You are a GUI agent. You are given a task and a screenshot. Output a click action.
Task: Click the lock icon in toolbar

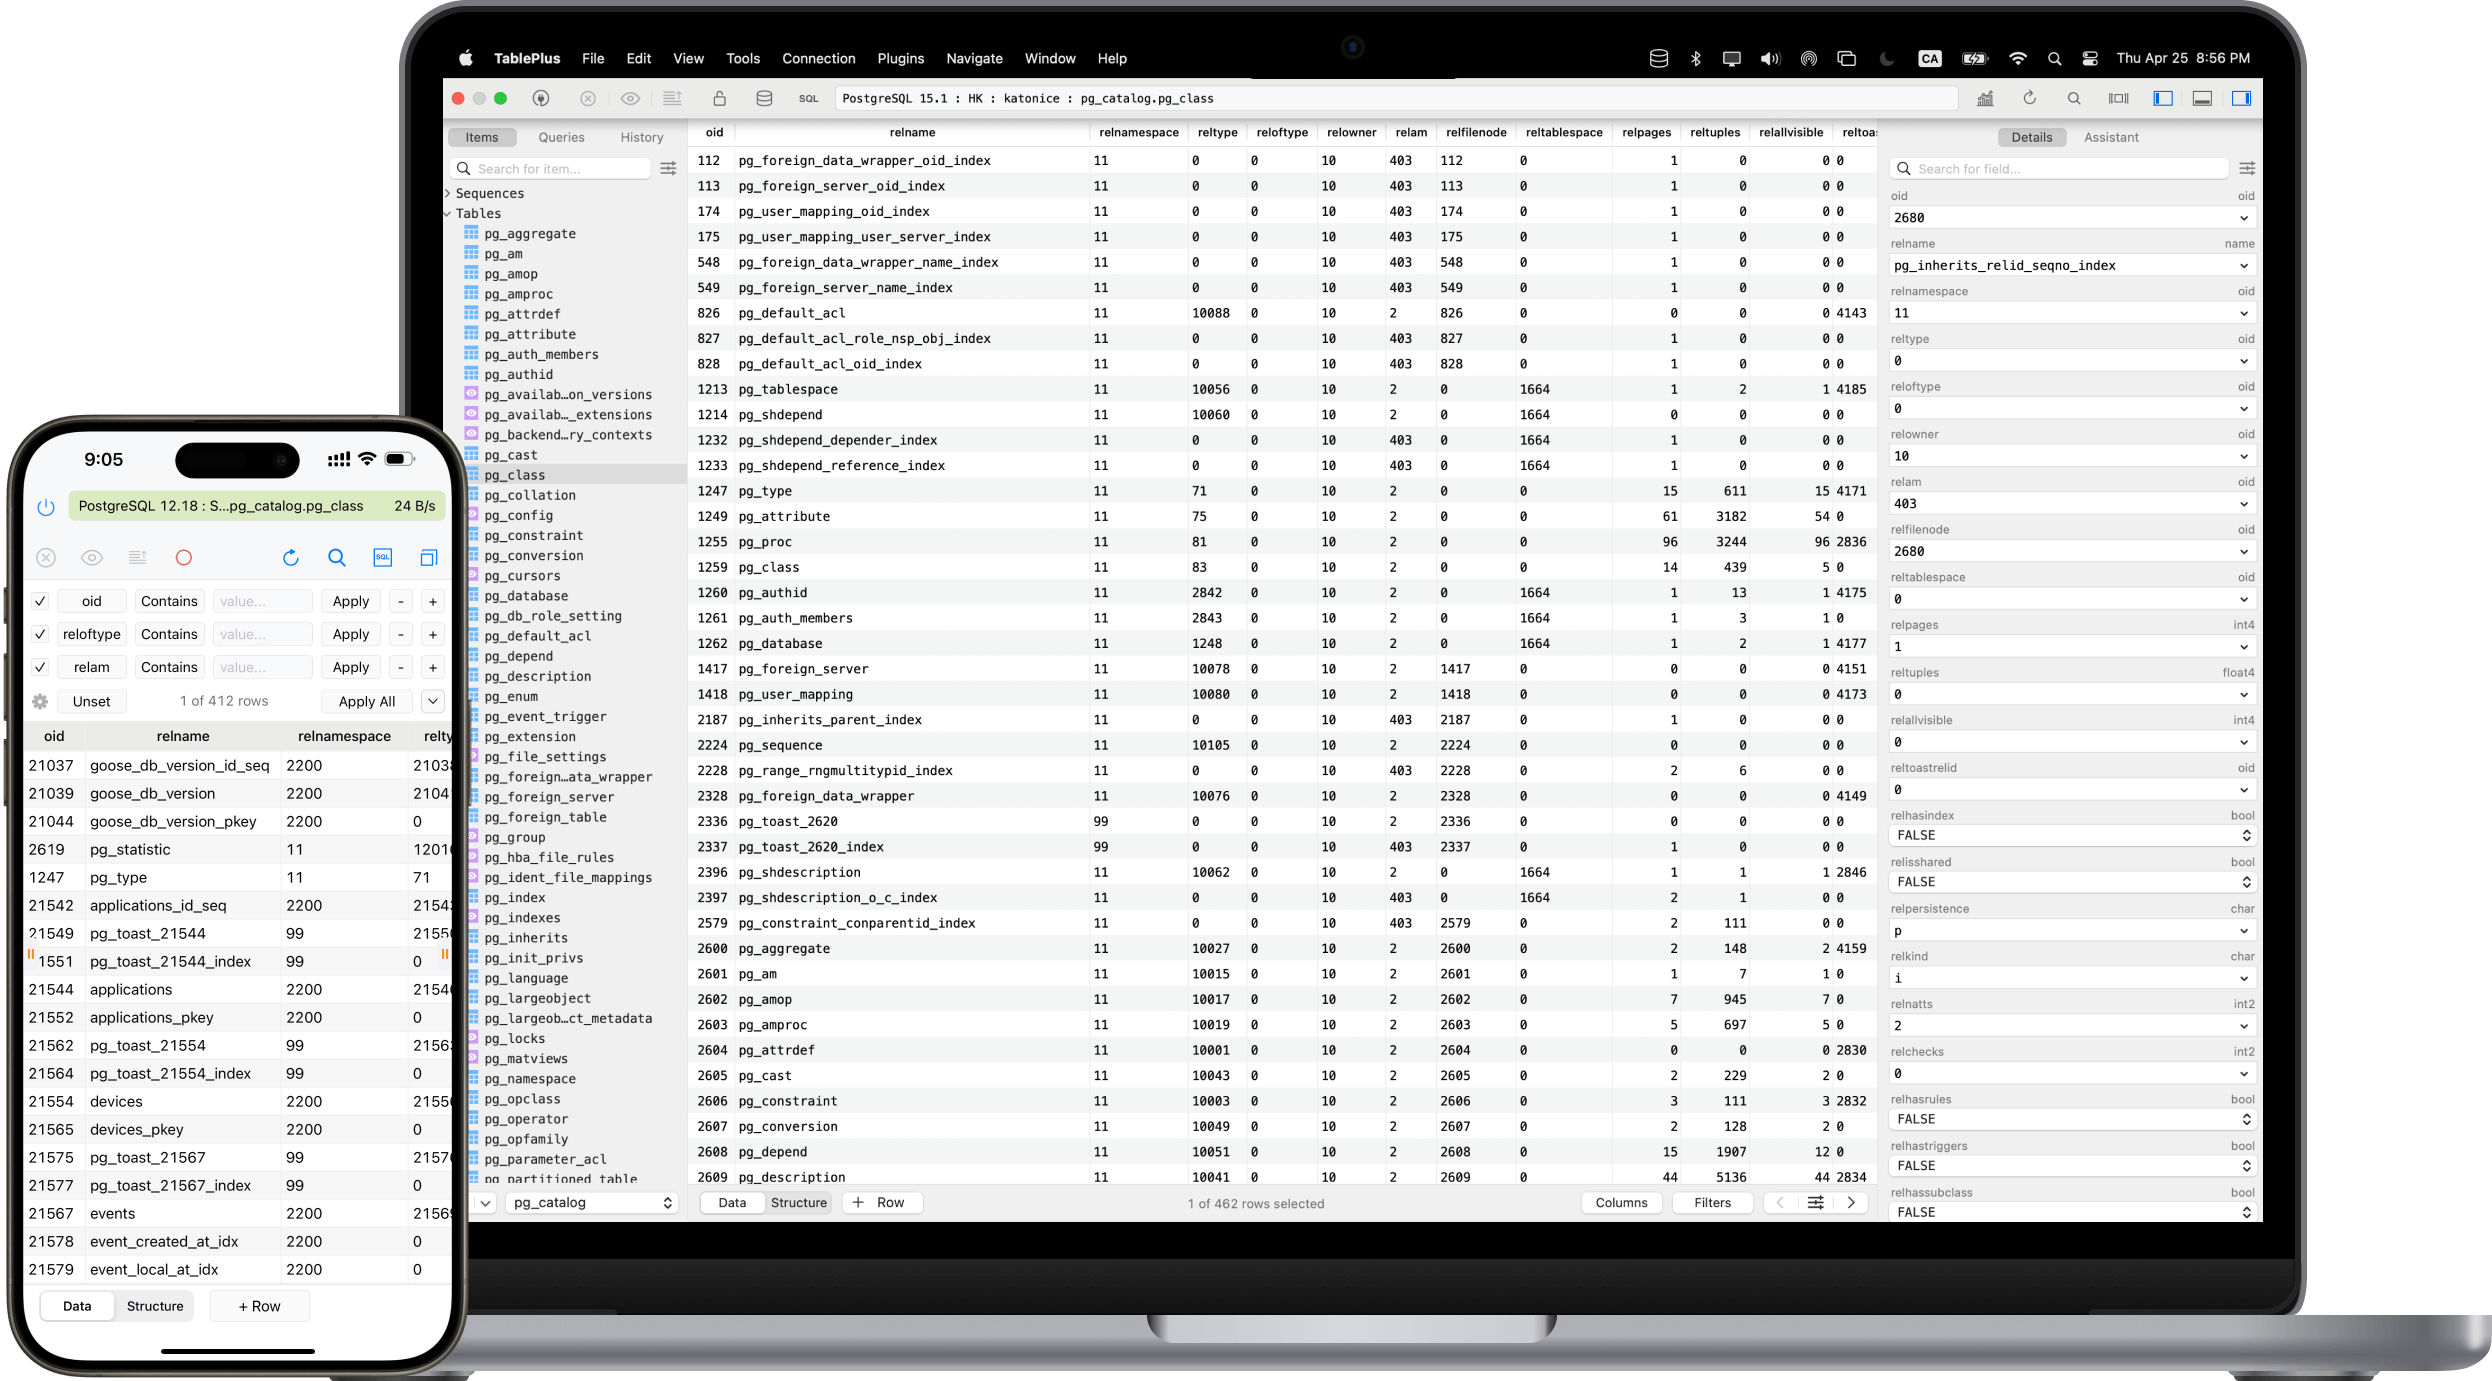tap(719, 98)
